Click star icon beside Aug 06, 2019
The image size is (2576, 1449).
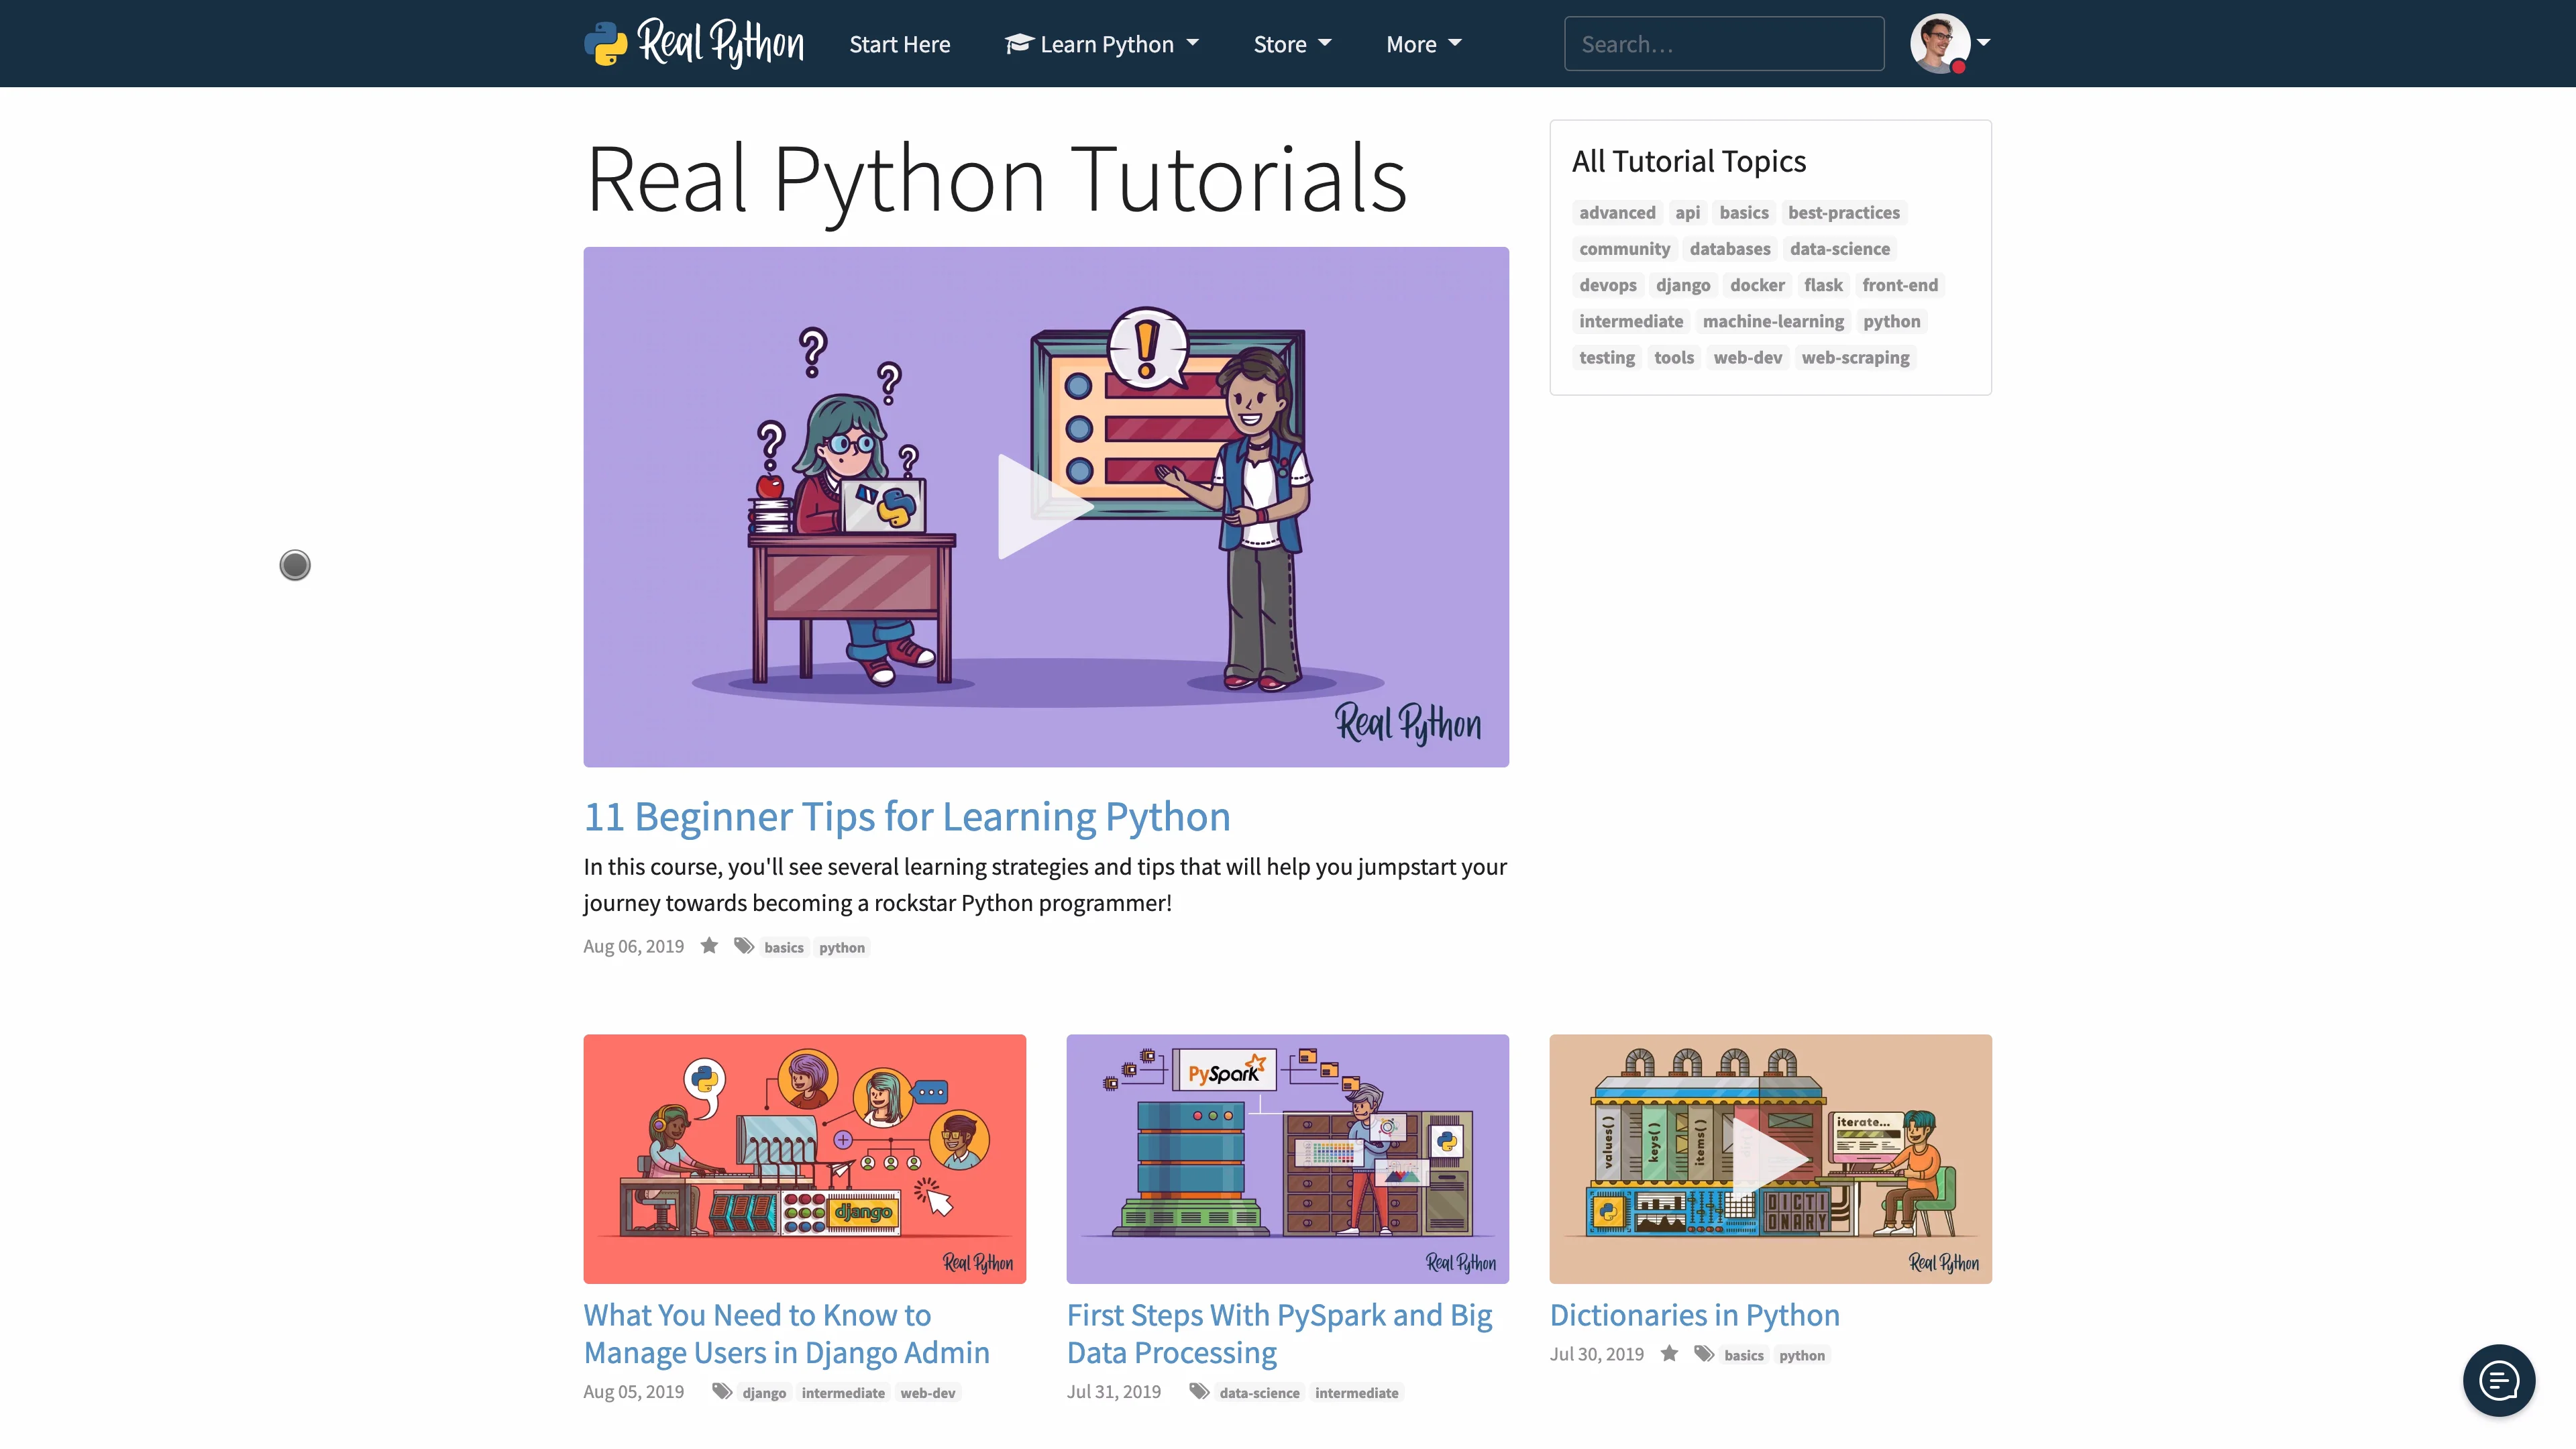709,946
